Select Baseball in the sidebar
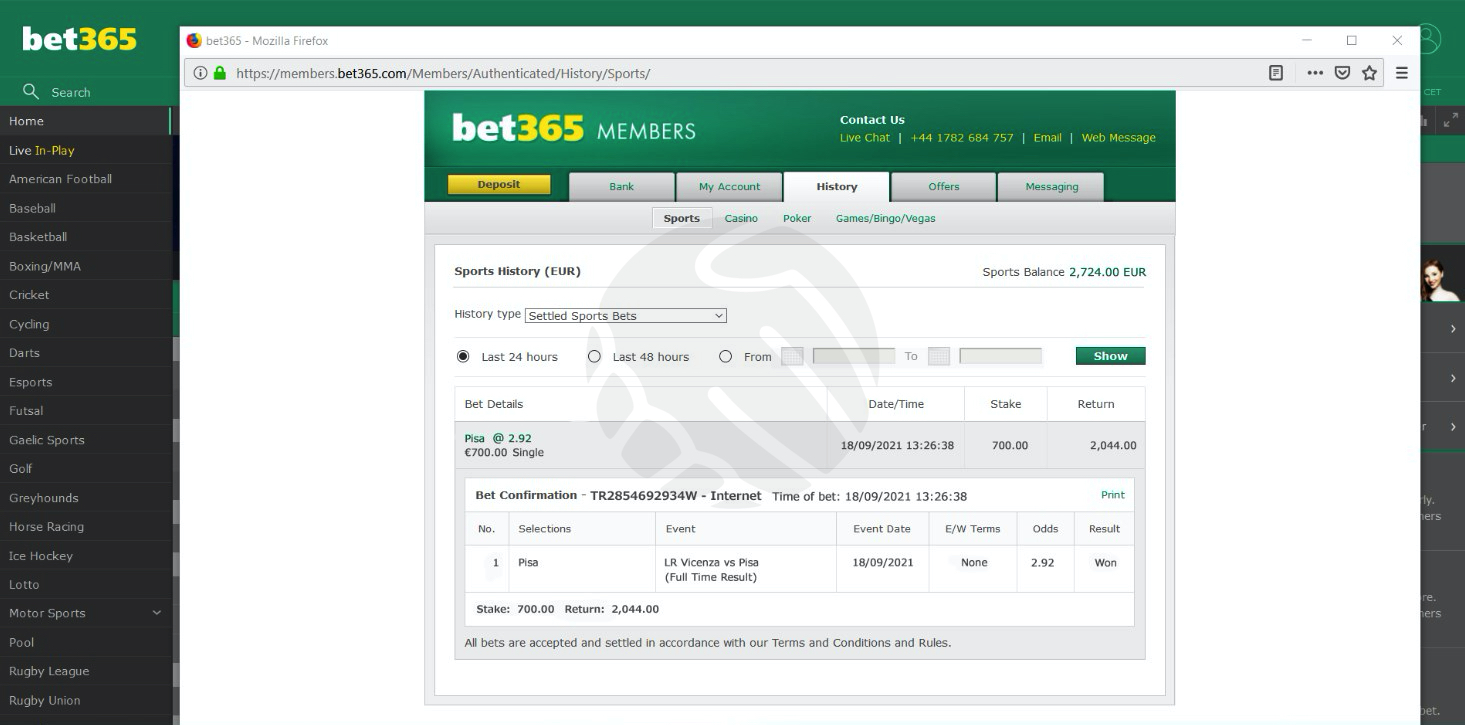Viewport: 1465px width, 725px height. 86,208
